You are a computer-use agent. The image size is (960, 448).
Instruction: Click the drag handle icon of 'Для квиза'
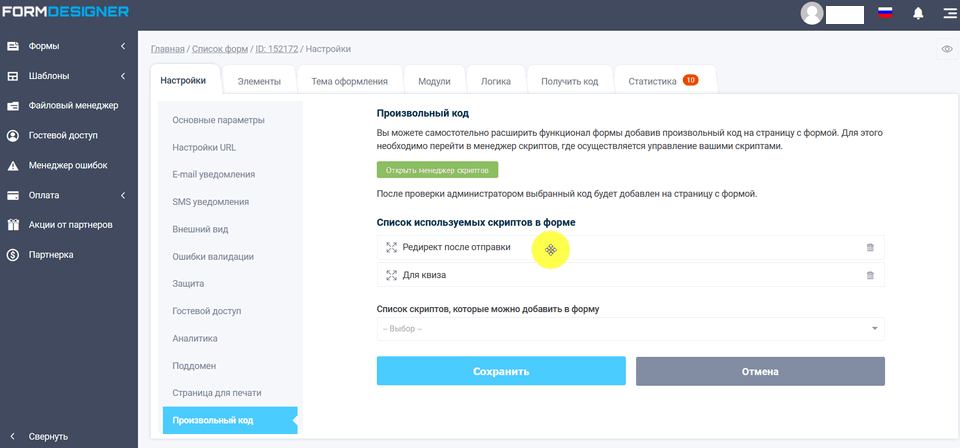[x=392, y=275]
